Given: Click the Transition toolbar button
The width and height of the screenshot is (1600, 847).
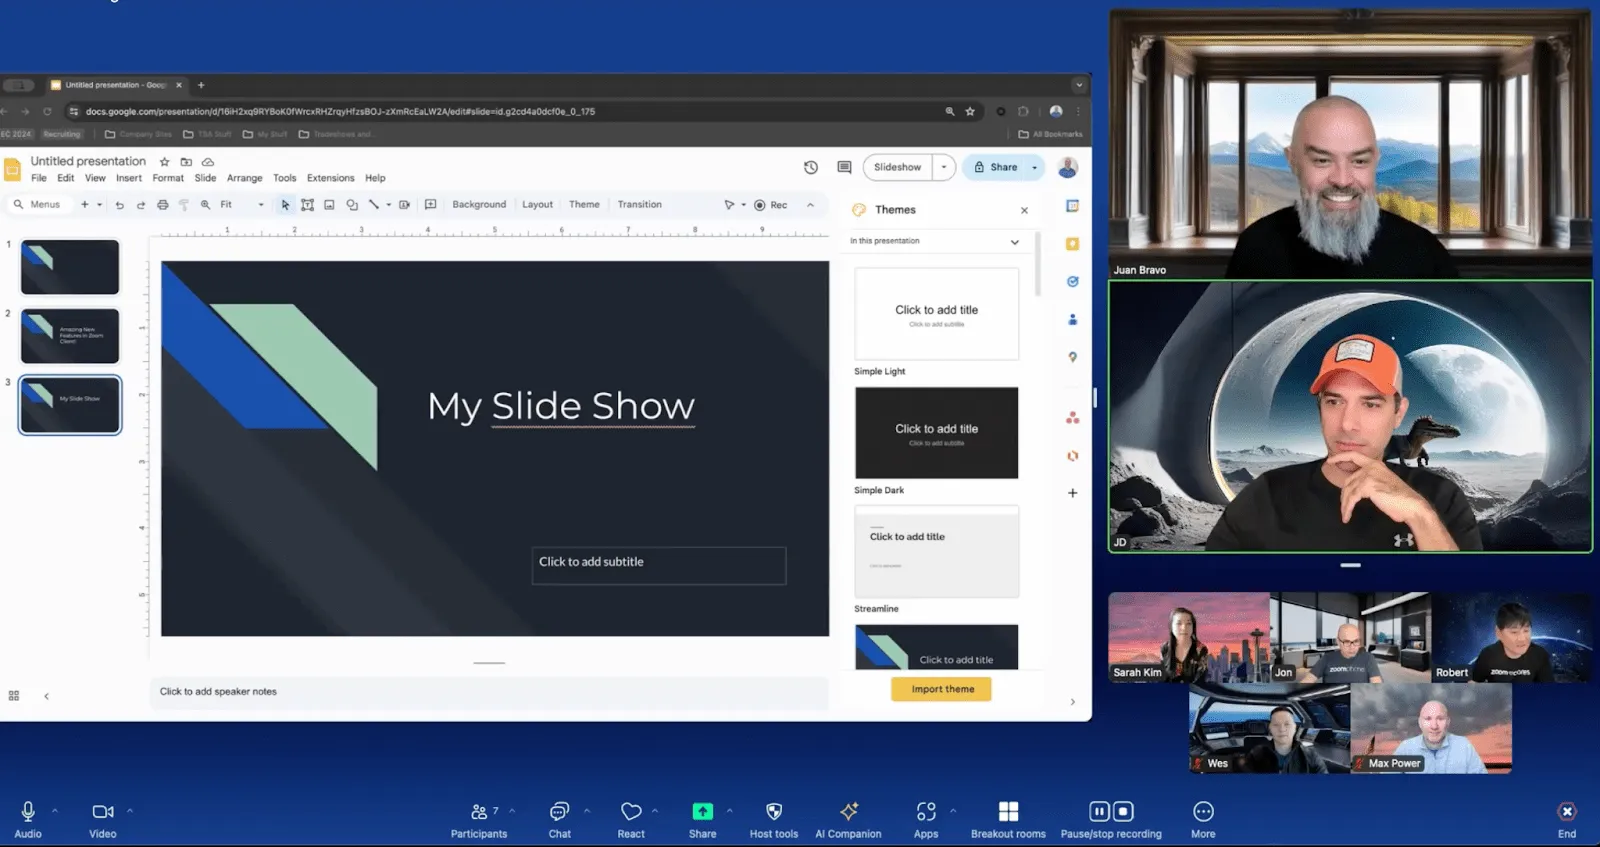Looking at the screenshot, I should tap(640, 205).
